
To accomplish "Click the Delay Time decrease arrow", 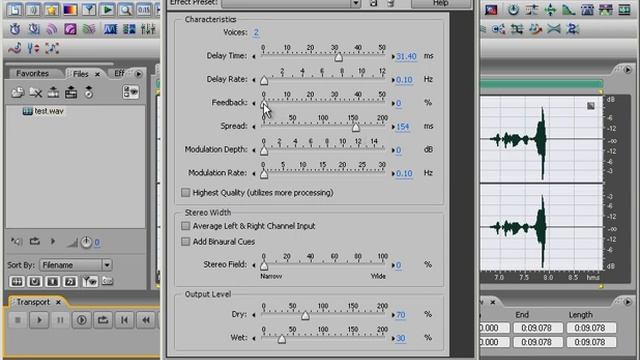I will tap(254, 57).
